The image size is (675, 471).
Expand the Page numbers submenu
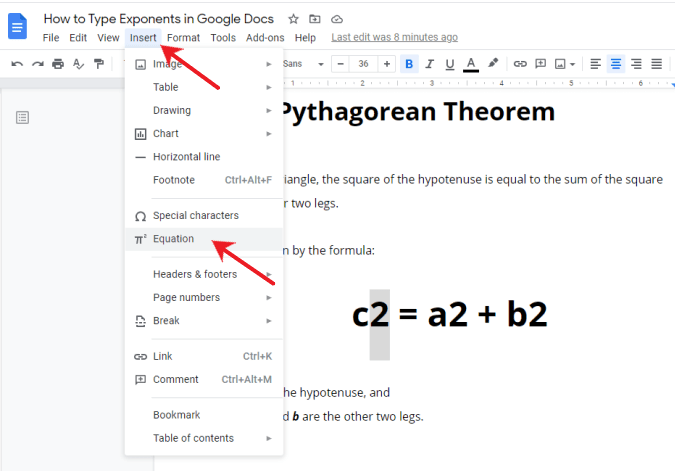204,298
